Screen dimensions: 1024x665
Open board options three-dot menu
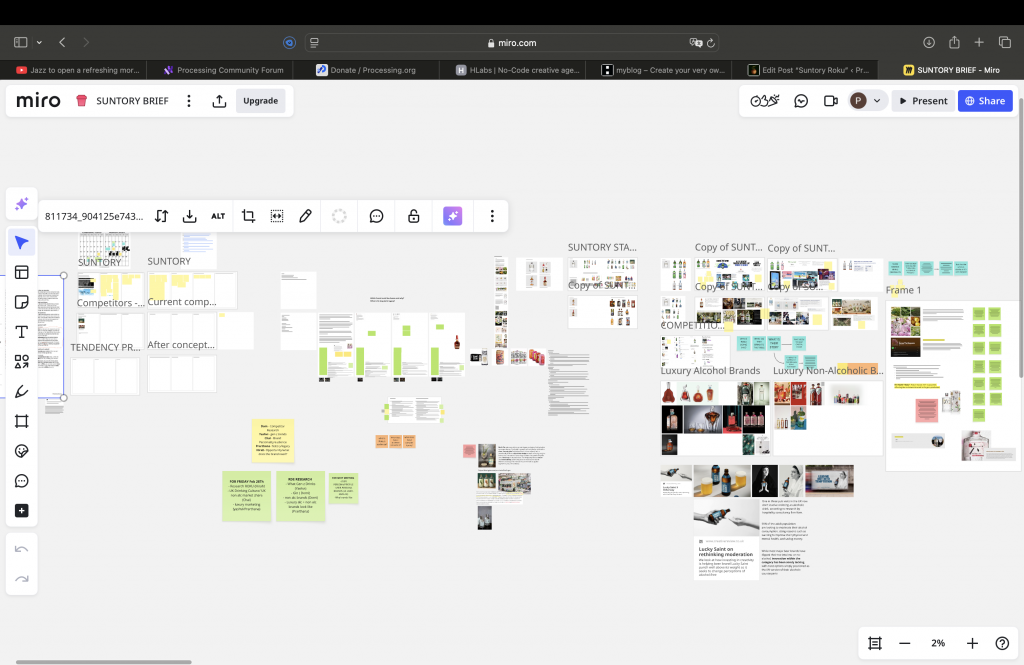189,101
